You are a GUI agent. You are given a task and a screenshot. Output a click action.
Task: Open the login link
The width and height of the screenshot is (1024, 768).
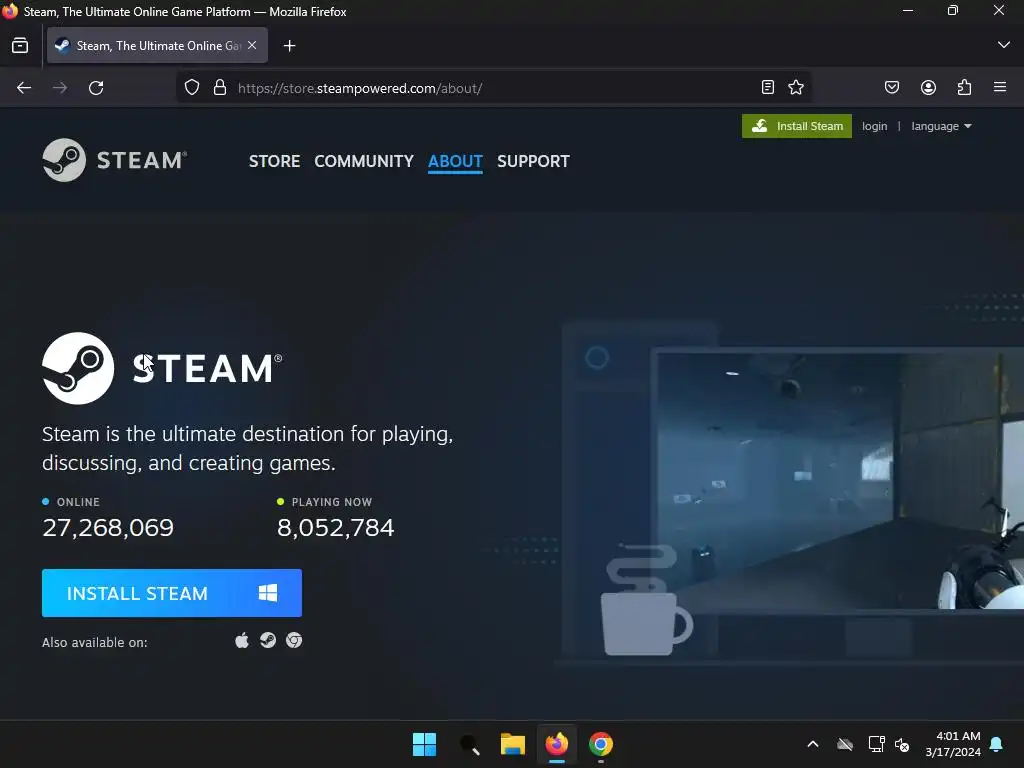click(874, 126)
